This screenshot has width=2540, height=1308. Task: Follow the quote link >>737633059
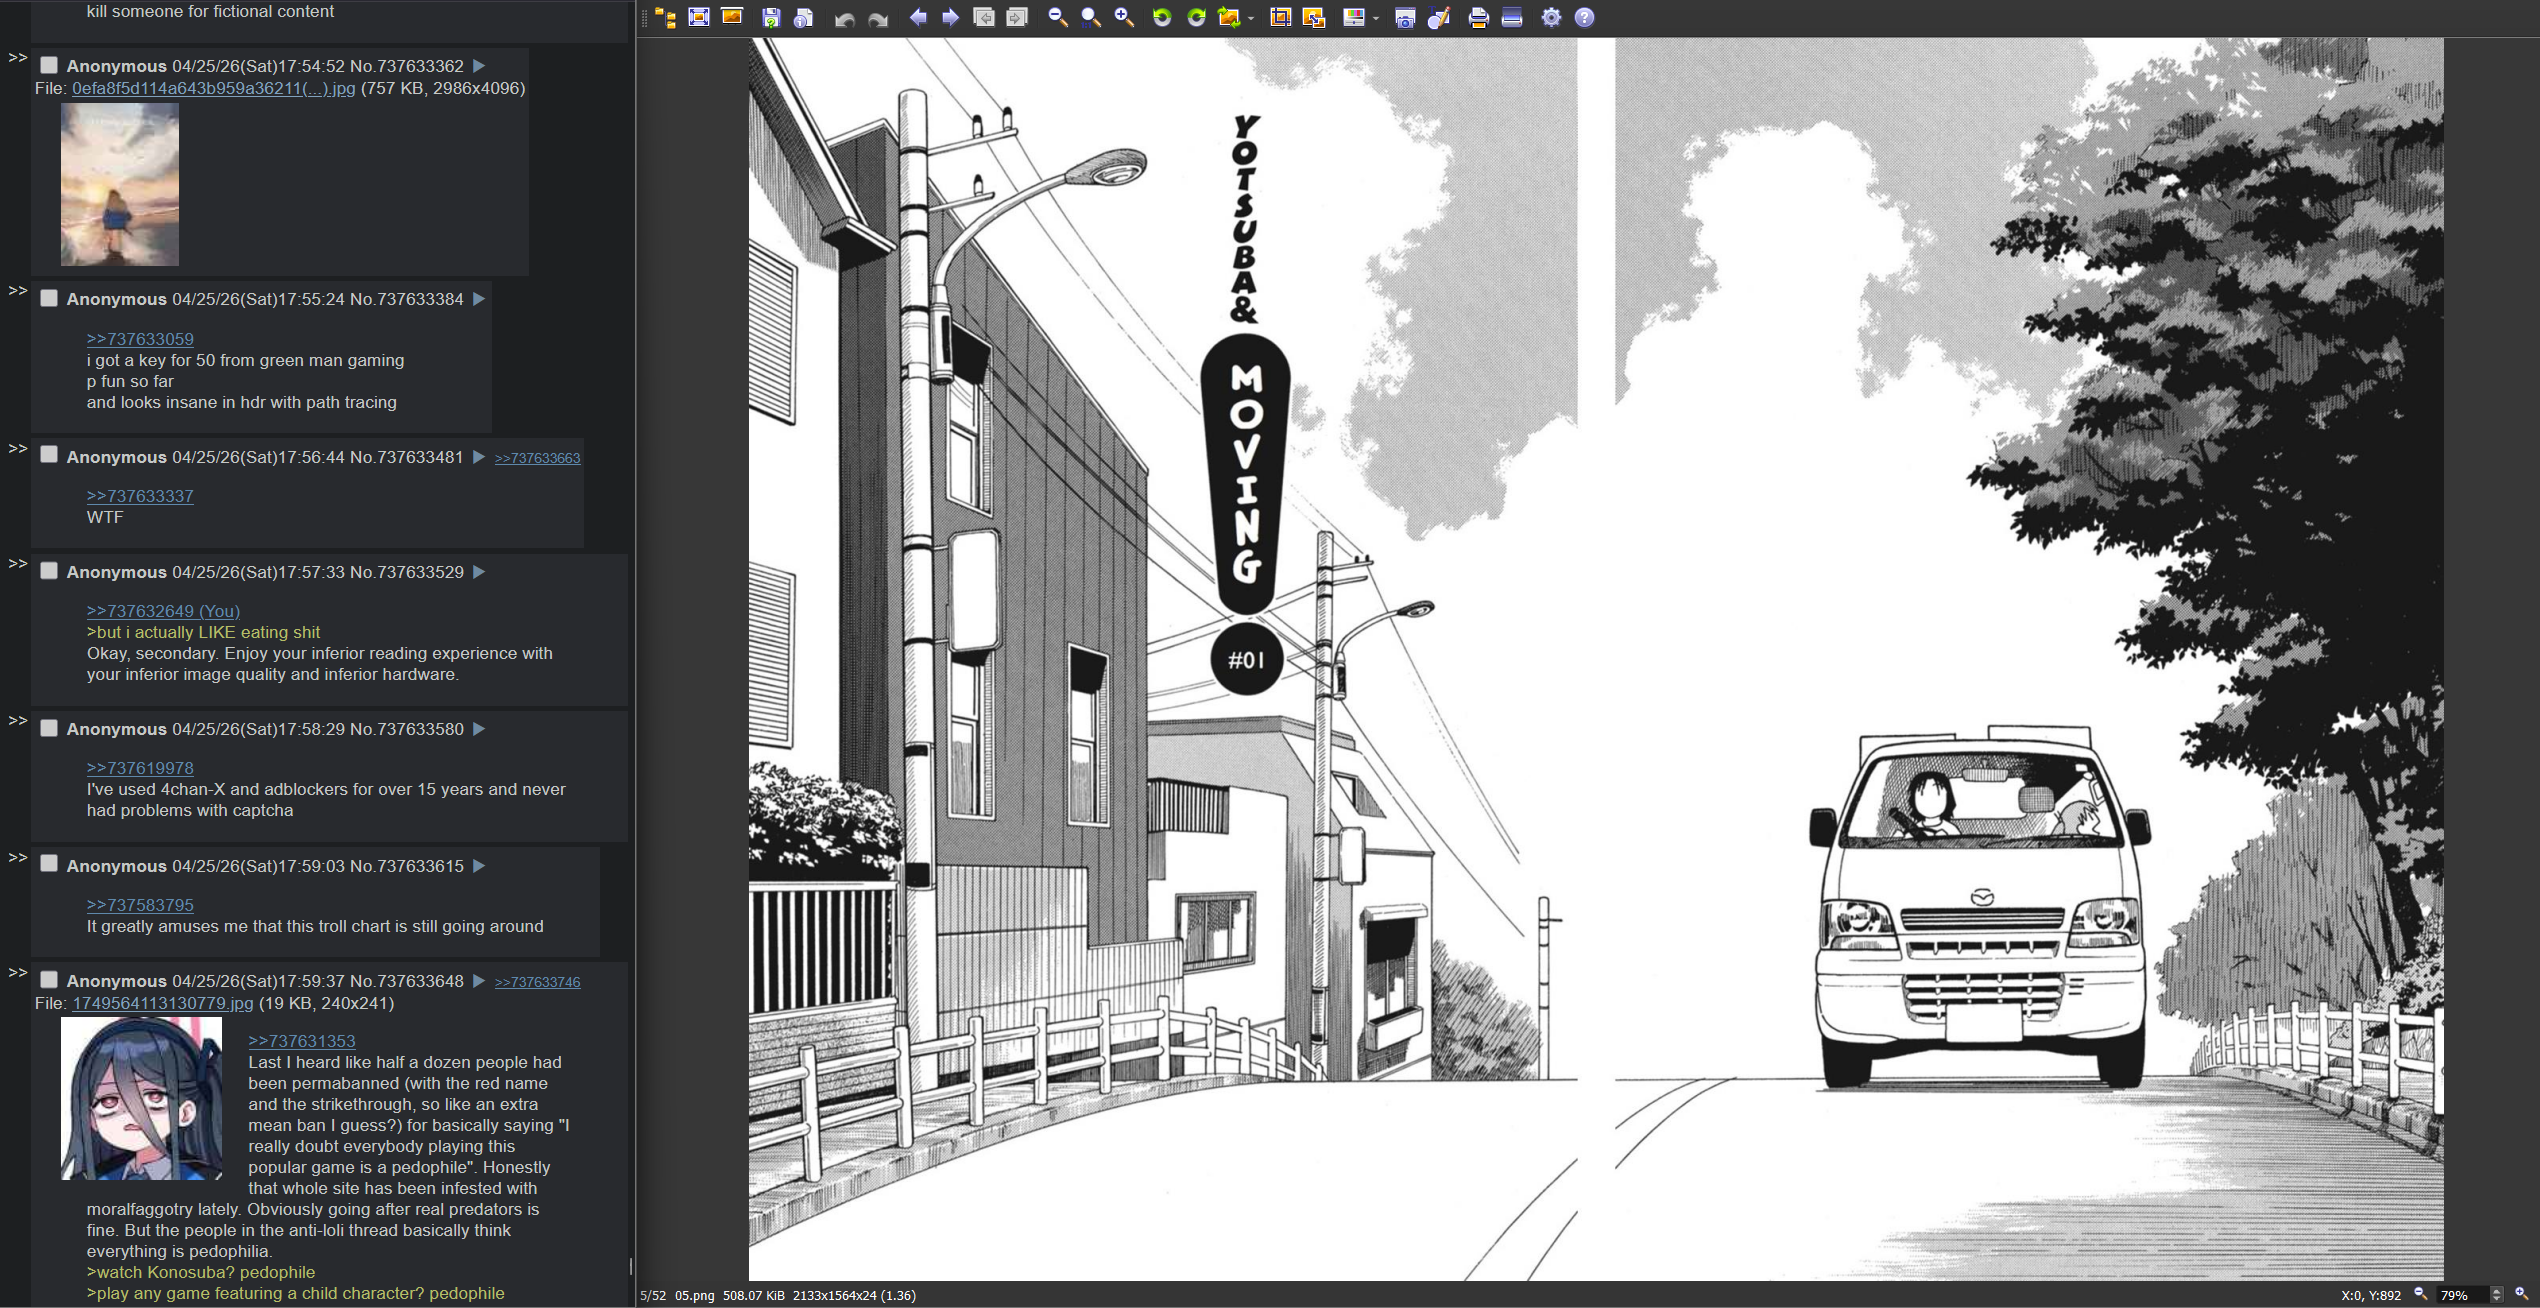[x=140, y=339]
